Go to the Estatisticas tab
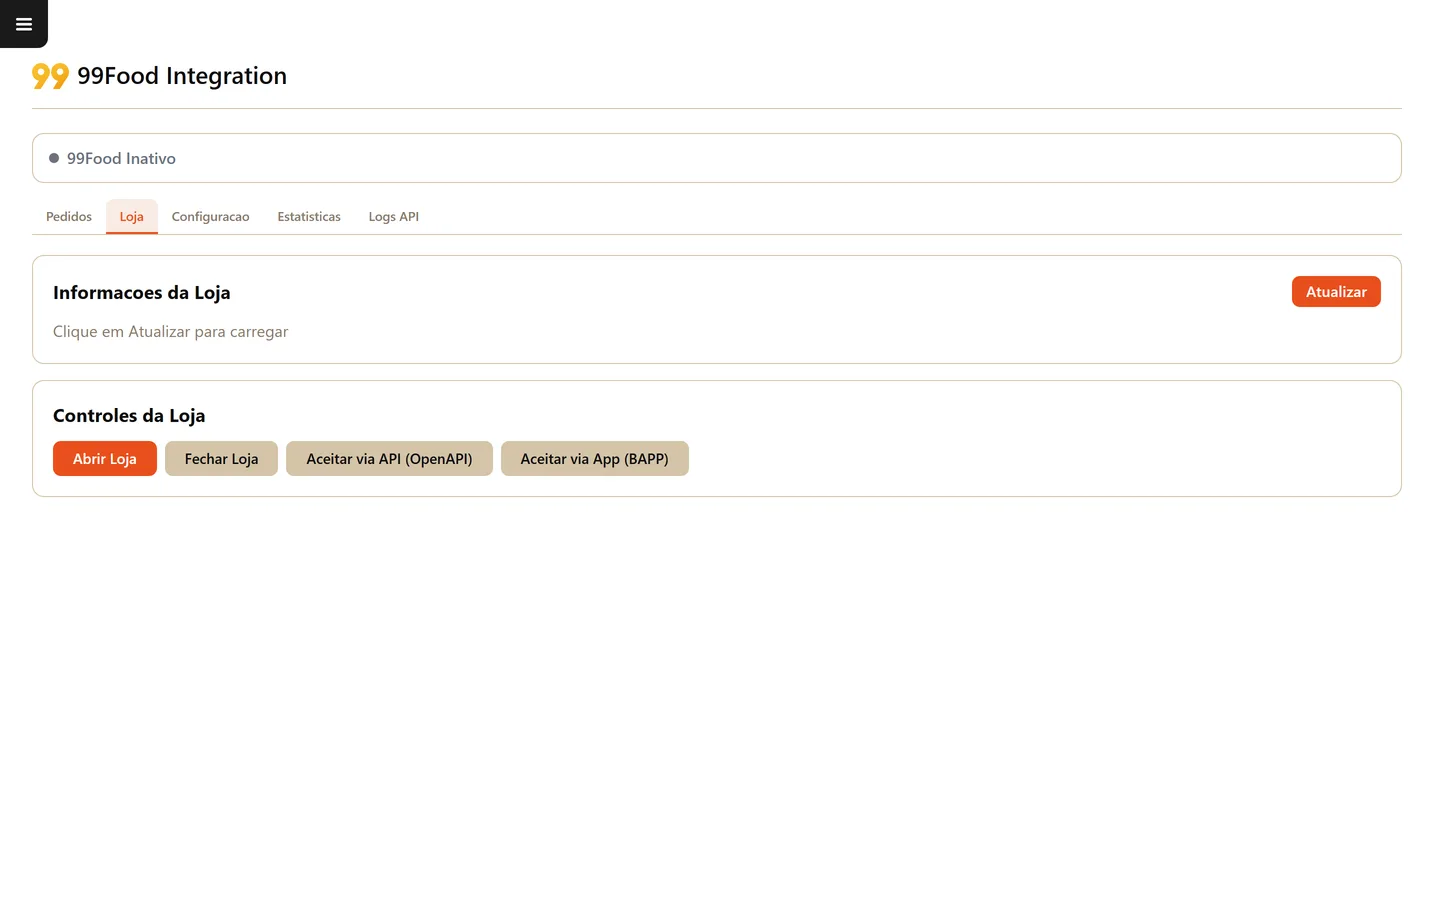1440x900 pixels. pyautogui.click(x=309, y=216)
